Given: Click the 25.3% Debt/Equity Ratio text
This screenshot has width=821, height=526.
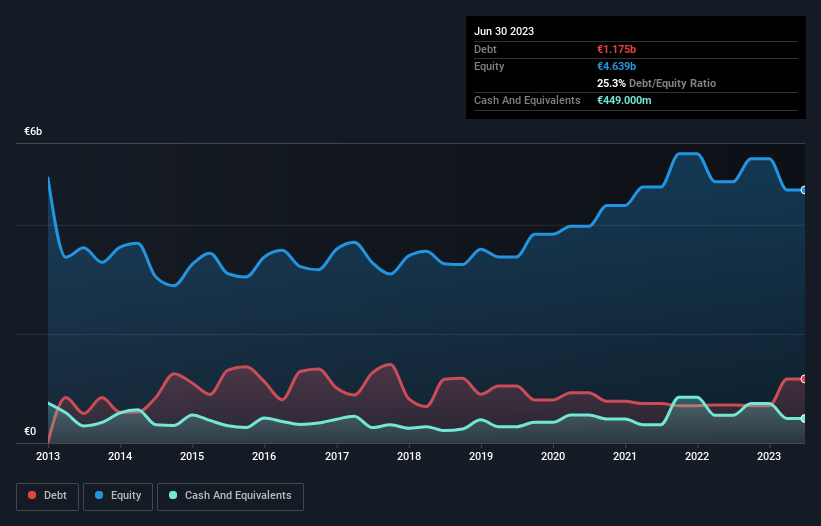Looking at the screenshot, I should (x=656, y=83).
